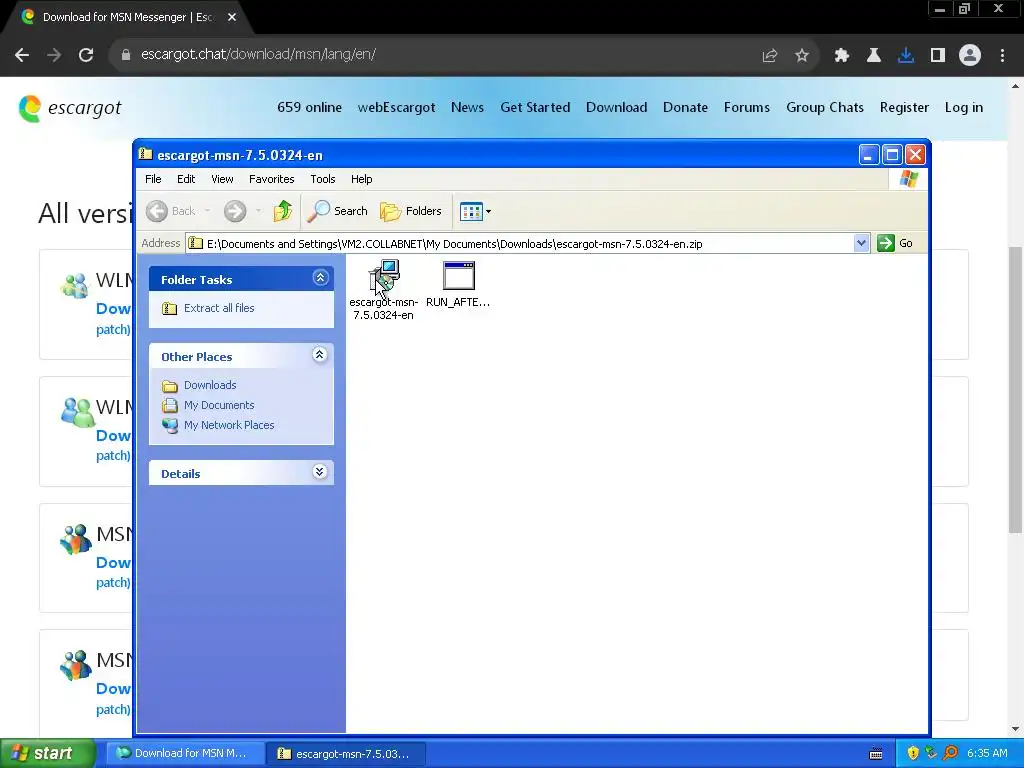Open the Help menu in Explorer
The height and width of the screenshot is (768, 1024).
pos(361,179)
